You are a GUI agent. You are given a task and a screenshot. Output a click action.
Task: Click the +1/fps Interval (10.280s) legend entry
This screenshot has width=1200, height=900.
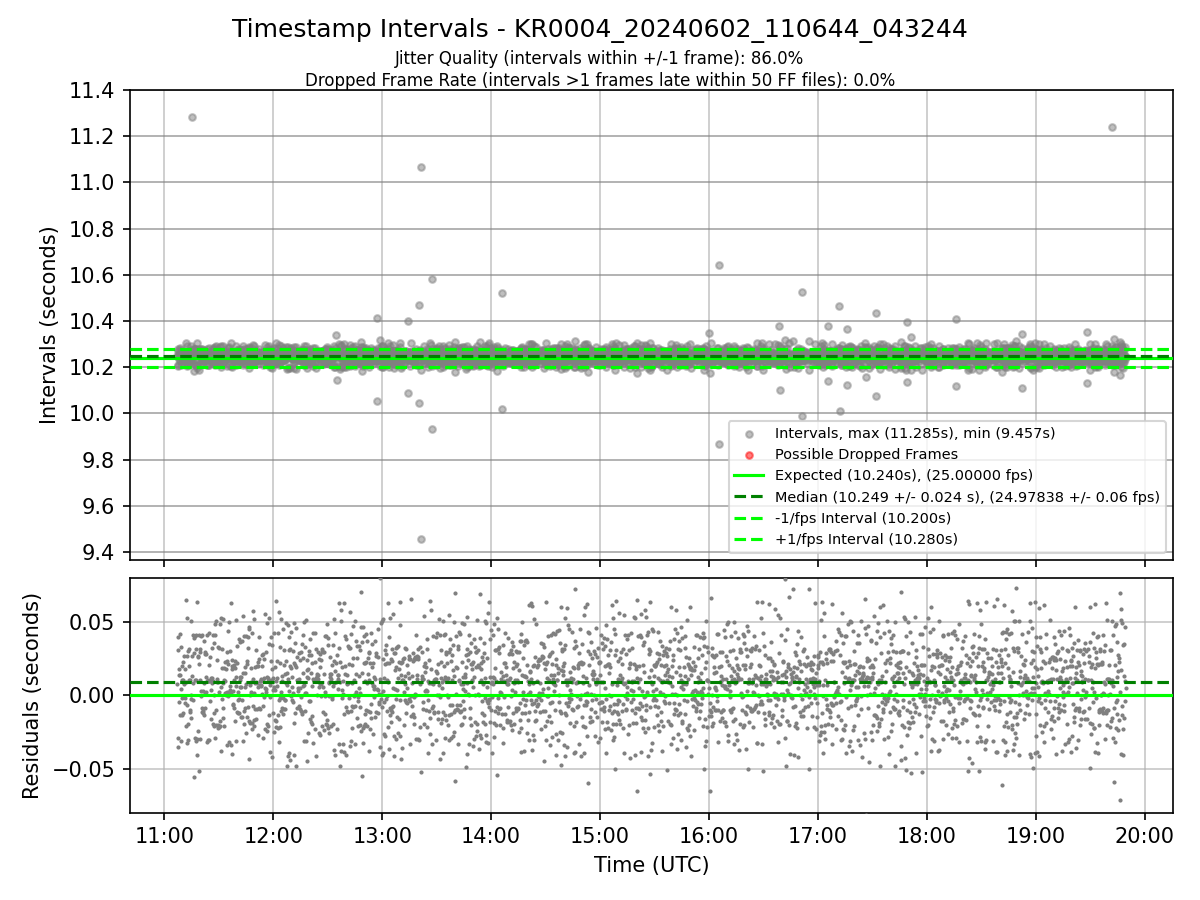(866, 539)
